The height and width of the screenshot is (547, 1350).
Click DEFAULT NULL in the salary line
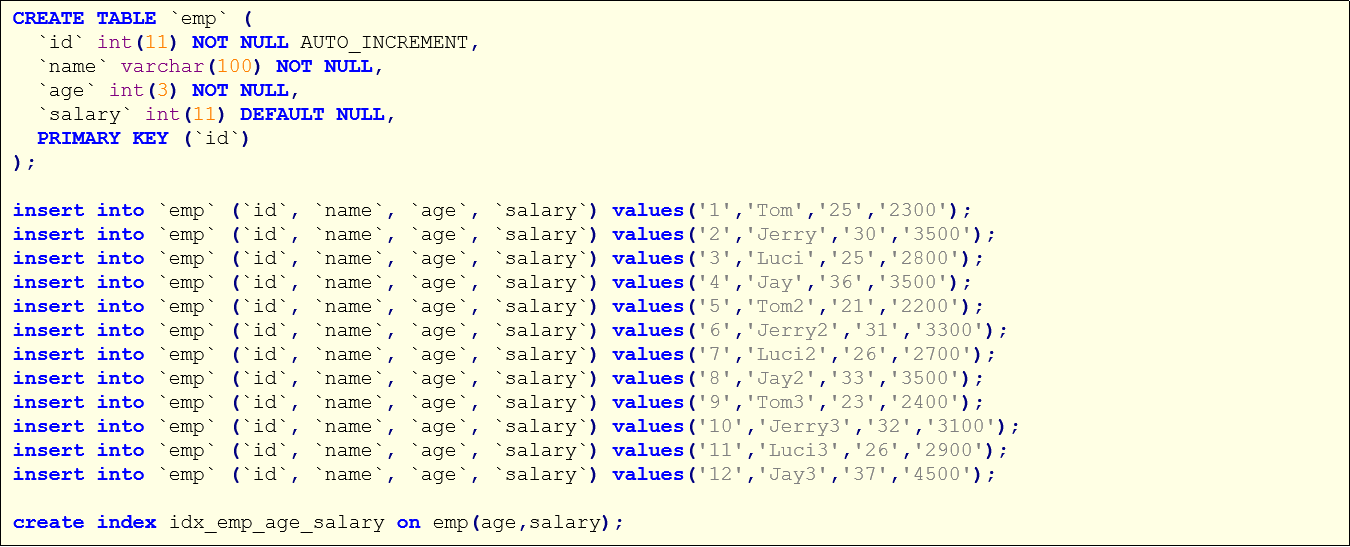tap(313, 114)
